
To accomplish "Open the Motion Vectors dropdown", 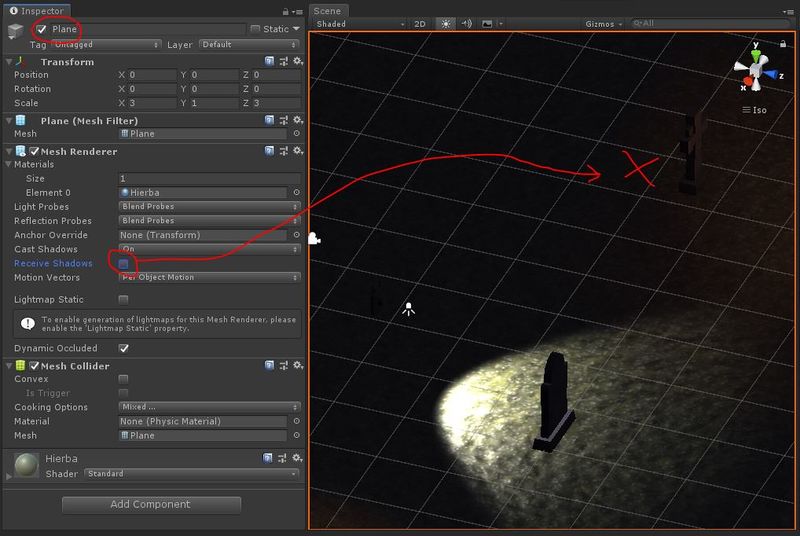I will (x=209, y=277).
